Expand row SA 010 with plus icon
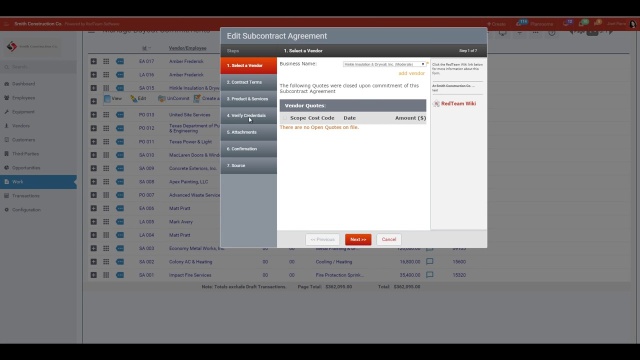The height and width of the screenshot is (360, 640). coord(93,155)
